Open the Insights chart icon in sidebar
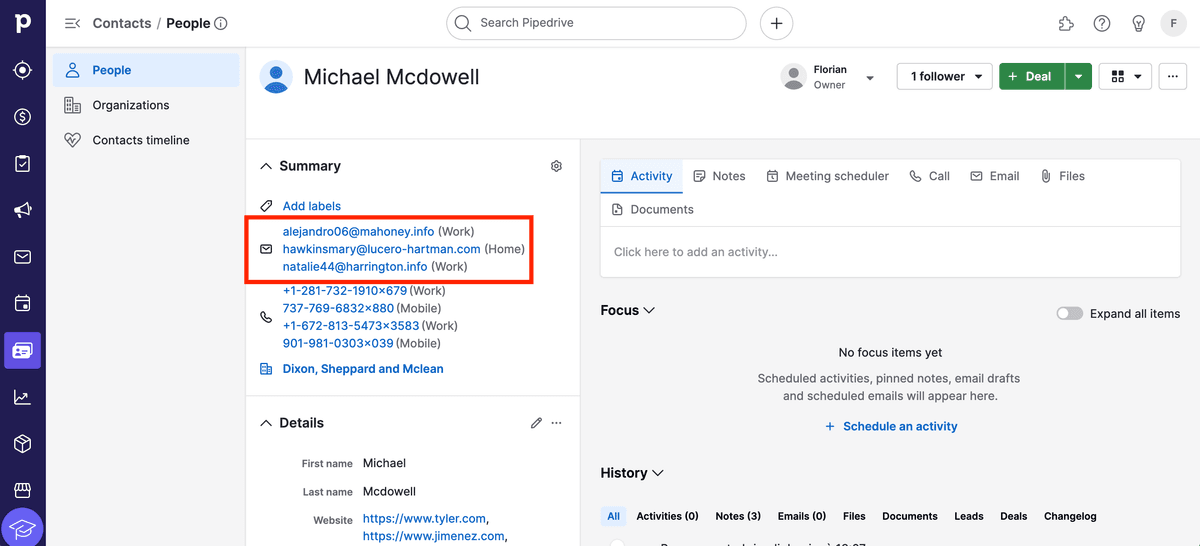This screenshot has width=1200, height=546. click(22, 397)
